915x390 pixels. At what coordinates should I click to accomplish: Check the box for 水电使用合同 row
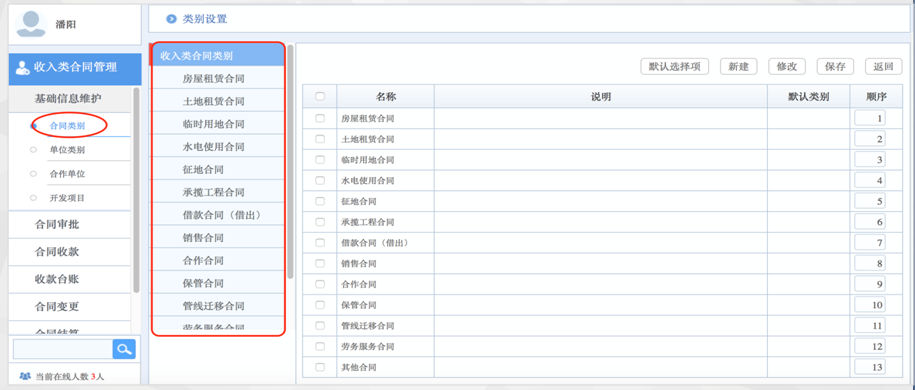(x=320, y=180)
